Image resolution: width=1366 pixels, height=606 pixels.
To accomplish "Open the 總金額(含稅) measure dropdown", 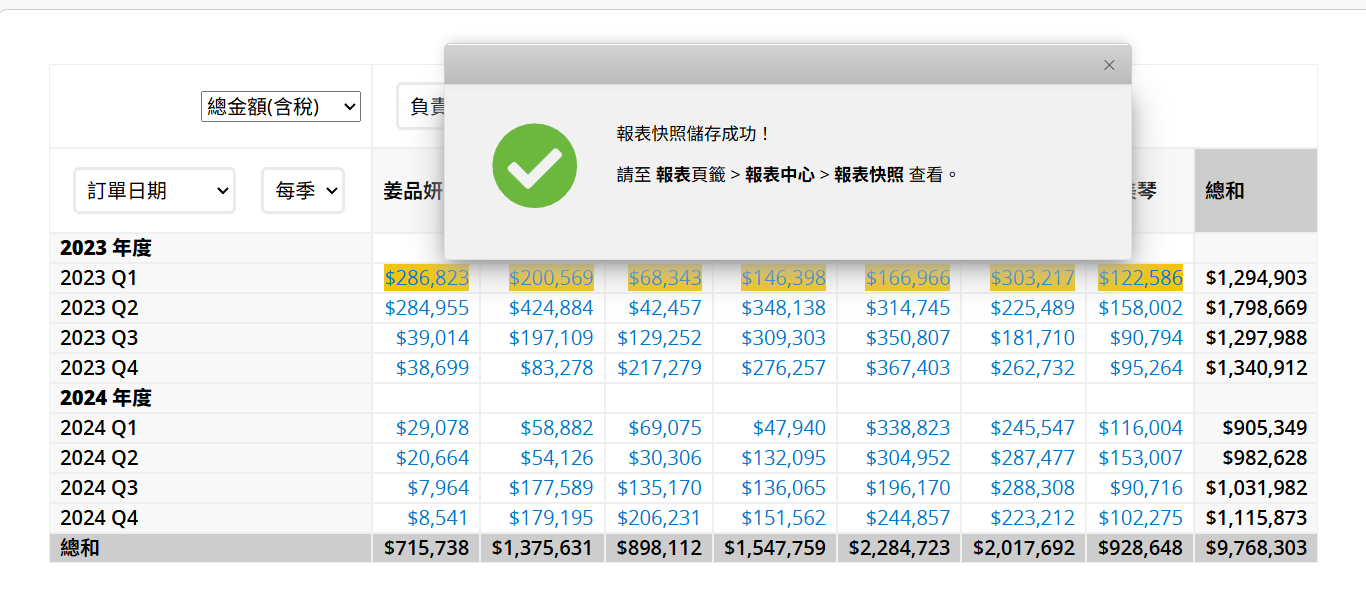I will coord(281,106).
